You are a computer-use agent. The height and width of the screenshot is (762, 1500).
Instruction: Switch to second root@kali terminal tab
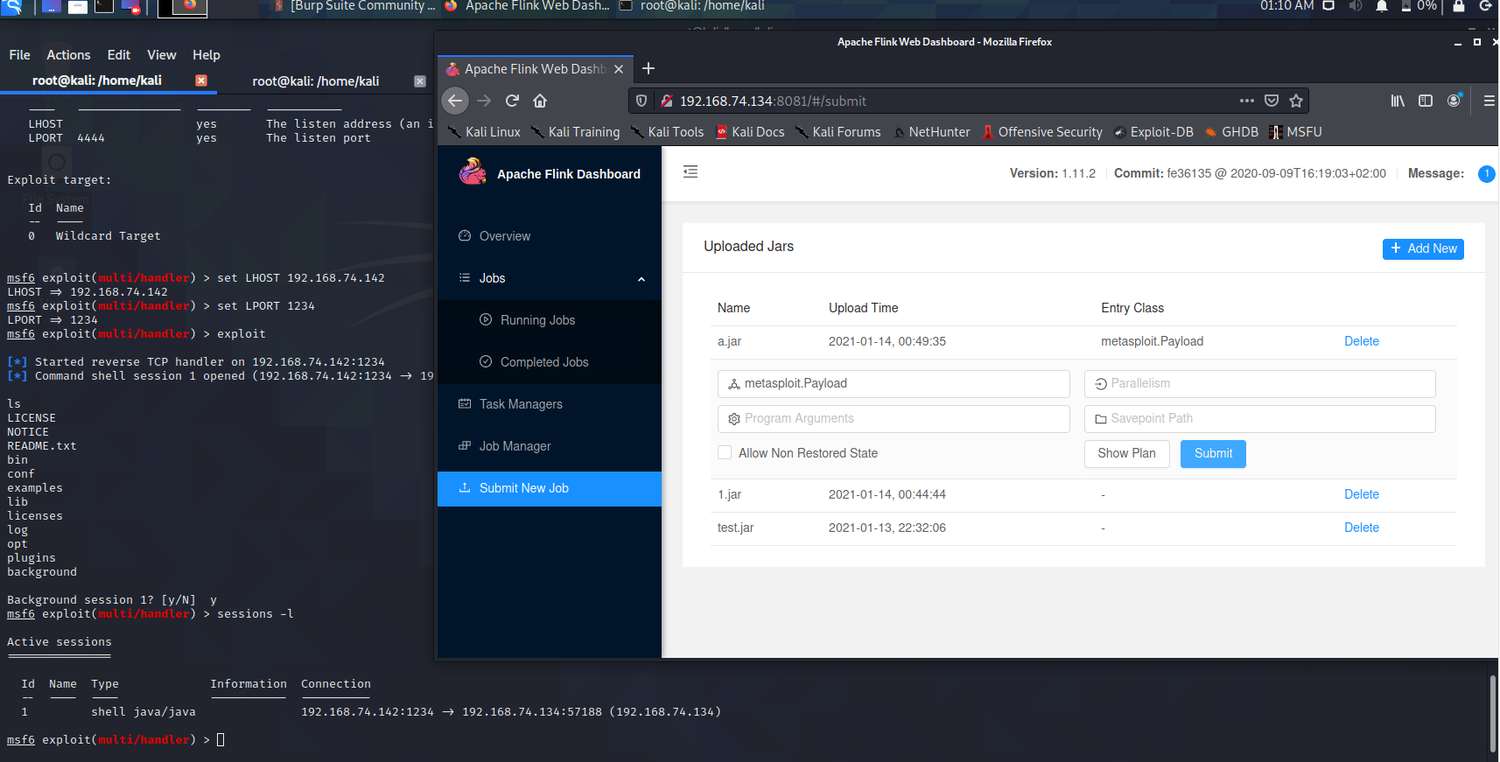tap(316, 81)
